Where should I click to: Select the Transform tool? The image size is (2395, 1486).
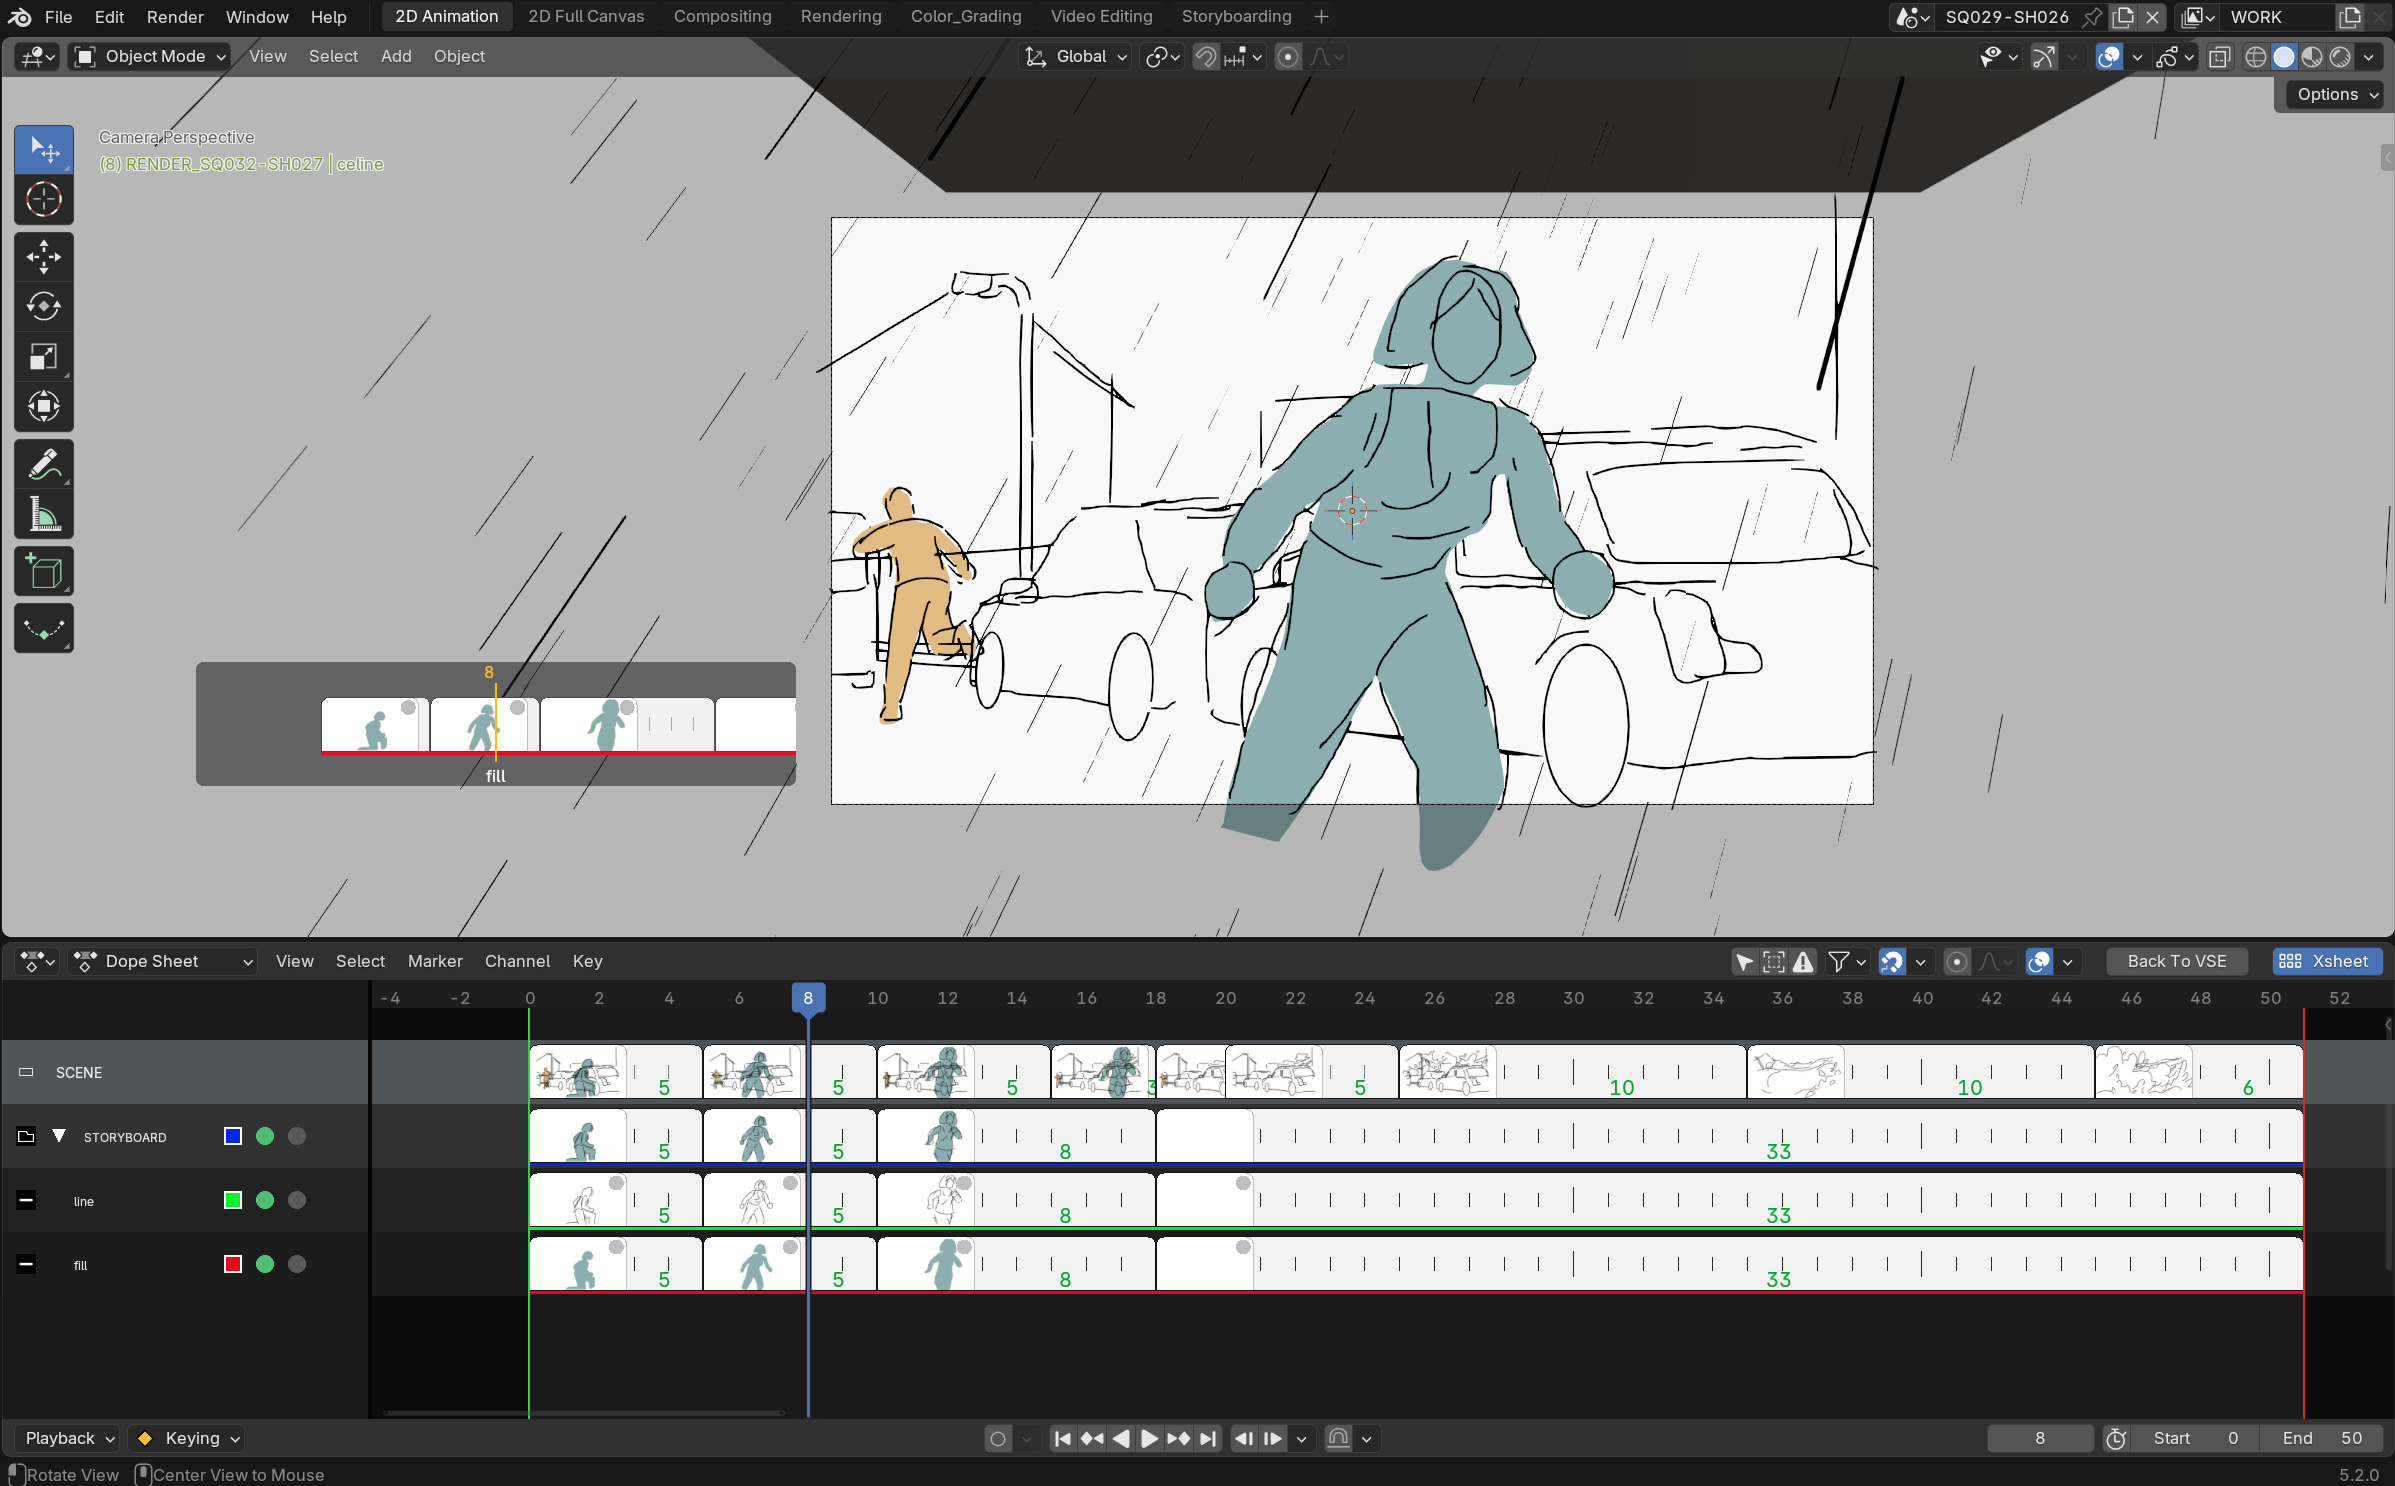pyautogui.click(x=43, y=406)
